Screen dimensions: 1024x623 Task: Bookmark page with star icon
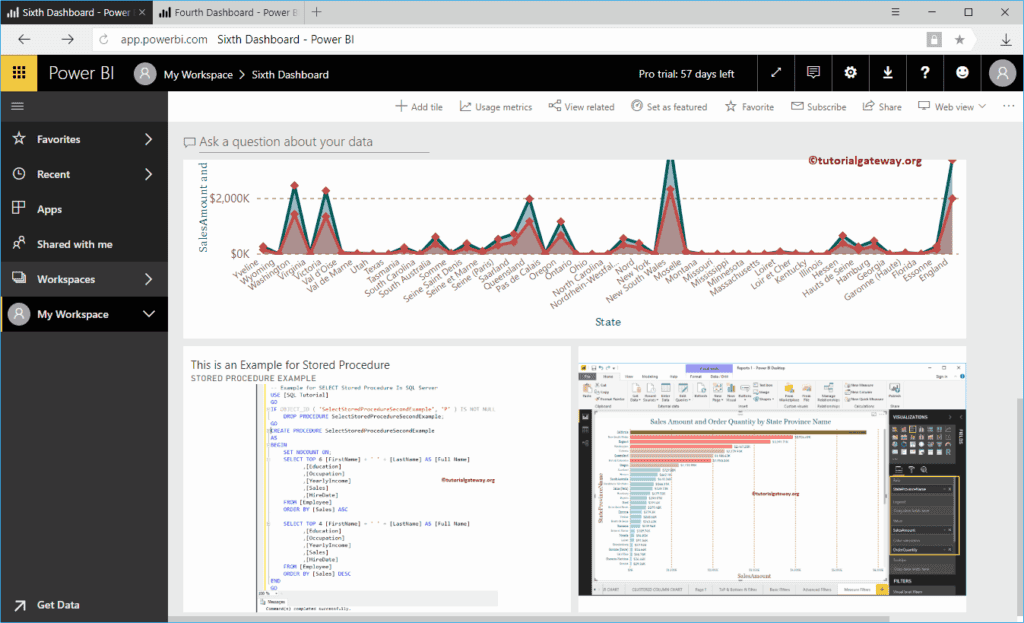[959, 40]
